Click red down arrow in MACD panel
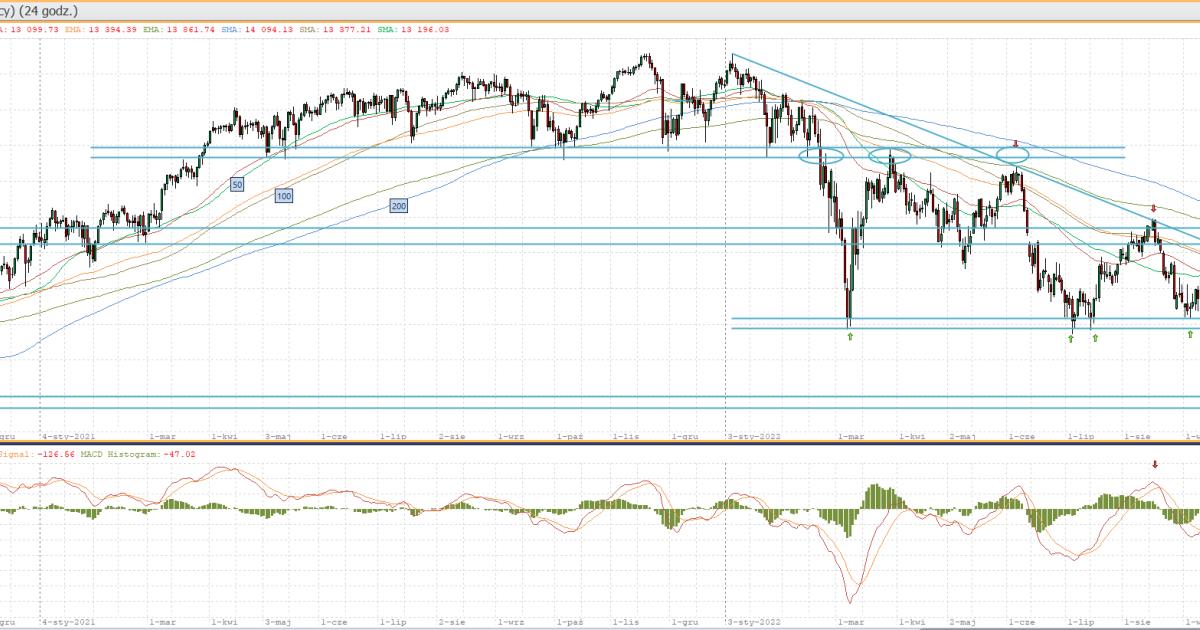 [1155, 464]
